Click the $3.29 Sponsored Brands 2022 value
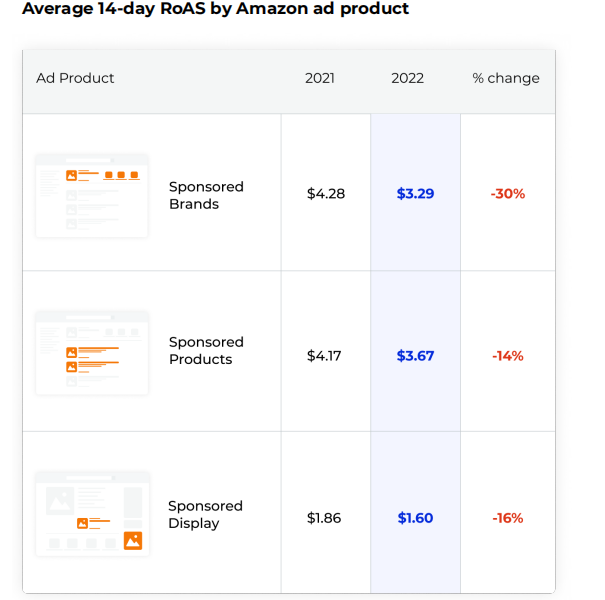 (x=415, y=194)
